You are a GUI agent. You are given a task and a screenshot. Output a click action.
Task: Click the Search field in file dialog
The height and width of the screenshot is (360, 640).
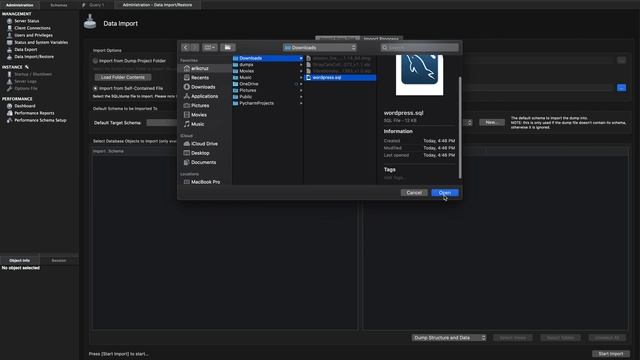pyautogui.click(x=420, y=48)
